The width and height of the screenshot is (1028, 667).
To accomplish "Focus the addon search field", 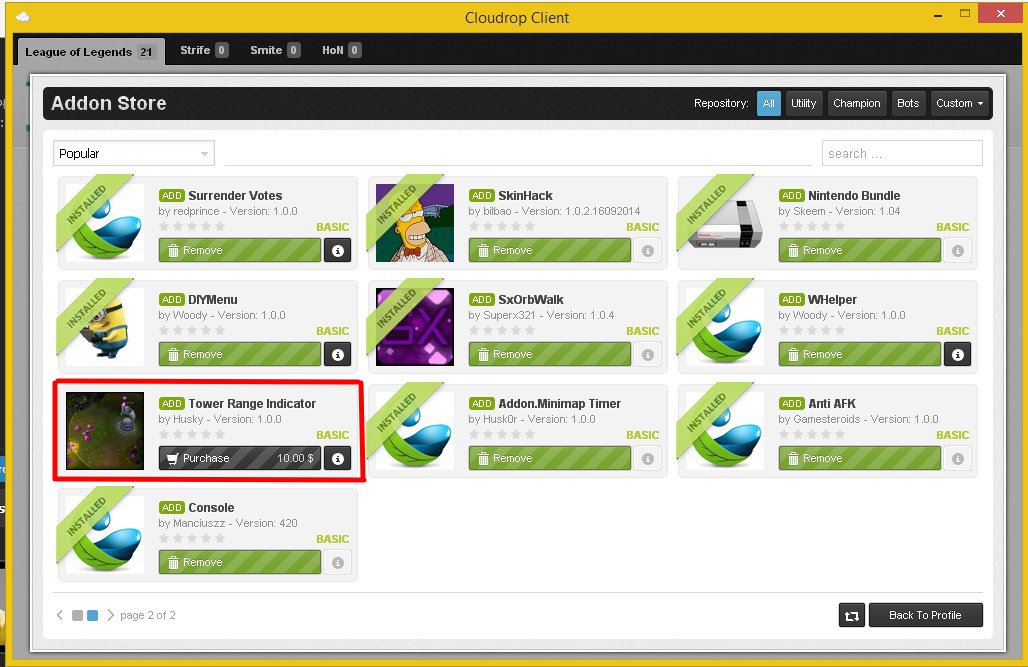I will pos(902,153).
